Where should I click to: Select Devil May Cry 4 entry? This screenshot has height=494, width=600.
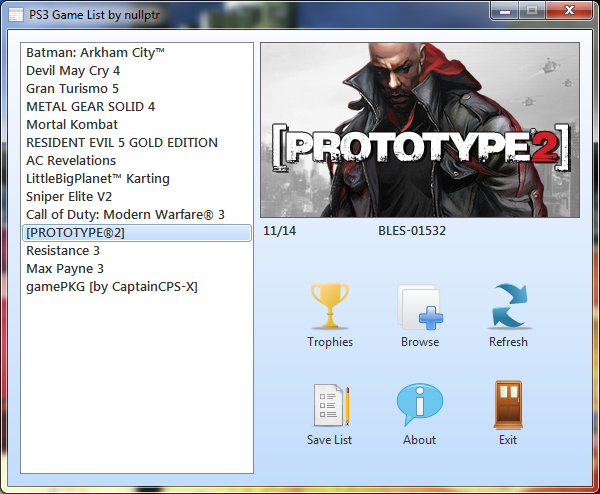[x=137, y=71]
